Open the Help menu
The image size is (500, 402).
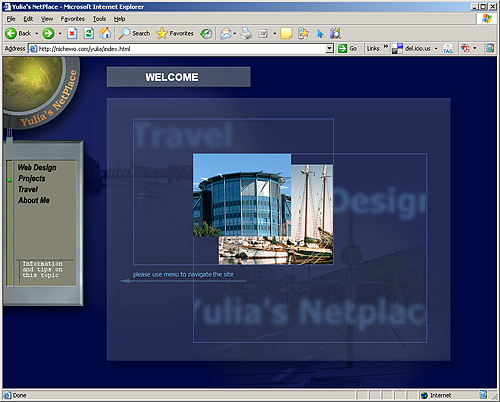pos(119,19)
